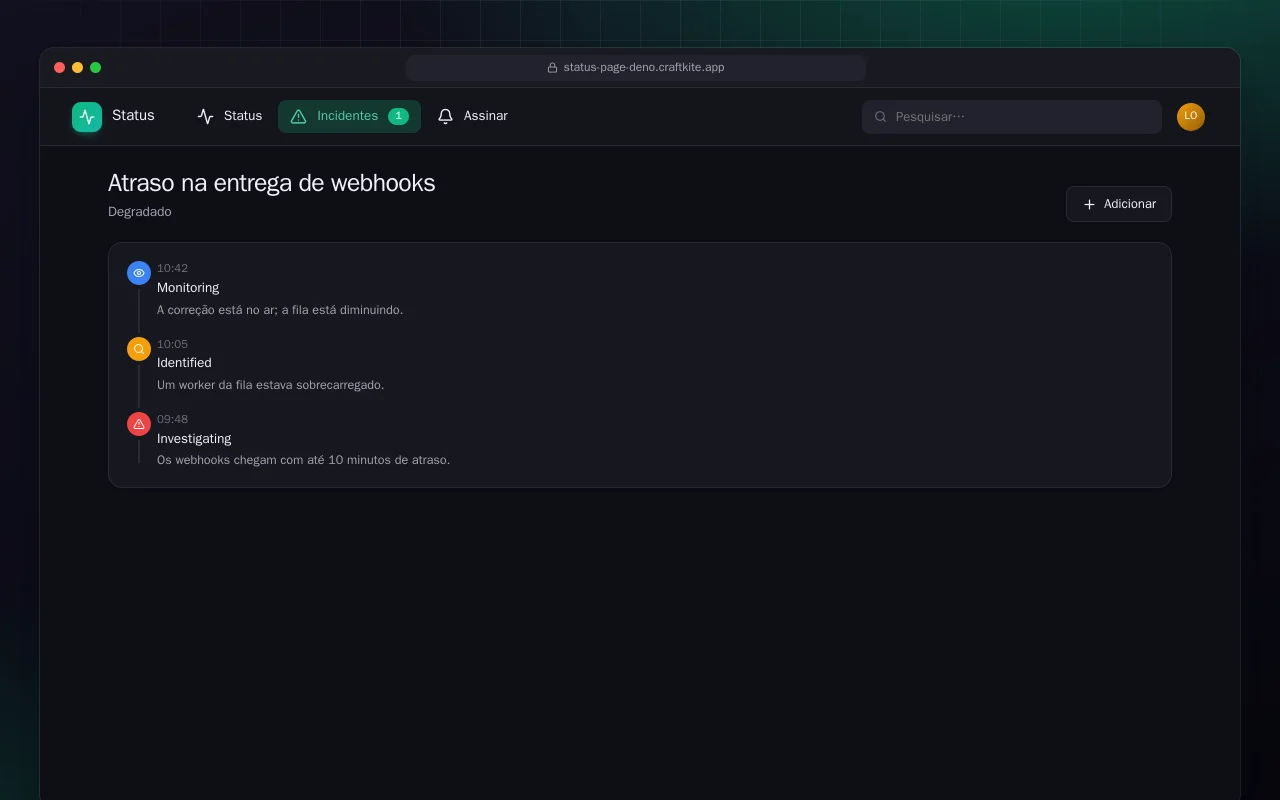Click the 10:42 timestamp

click(172, 268)
